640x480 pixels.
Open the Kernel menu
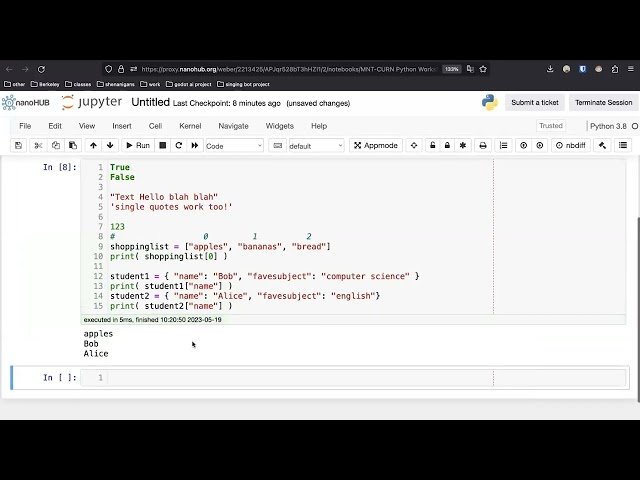click(x=190, y=126)
